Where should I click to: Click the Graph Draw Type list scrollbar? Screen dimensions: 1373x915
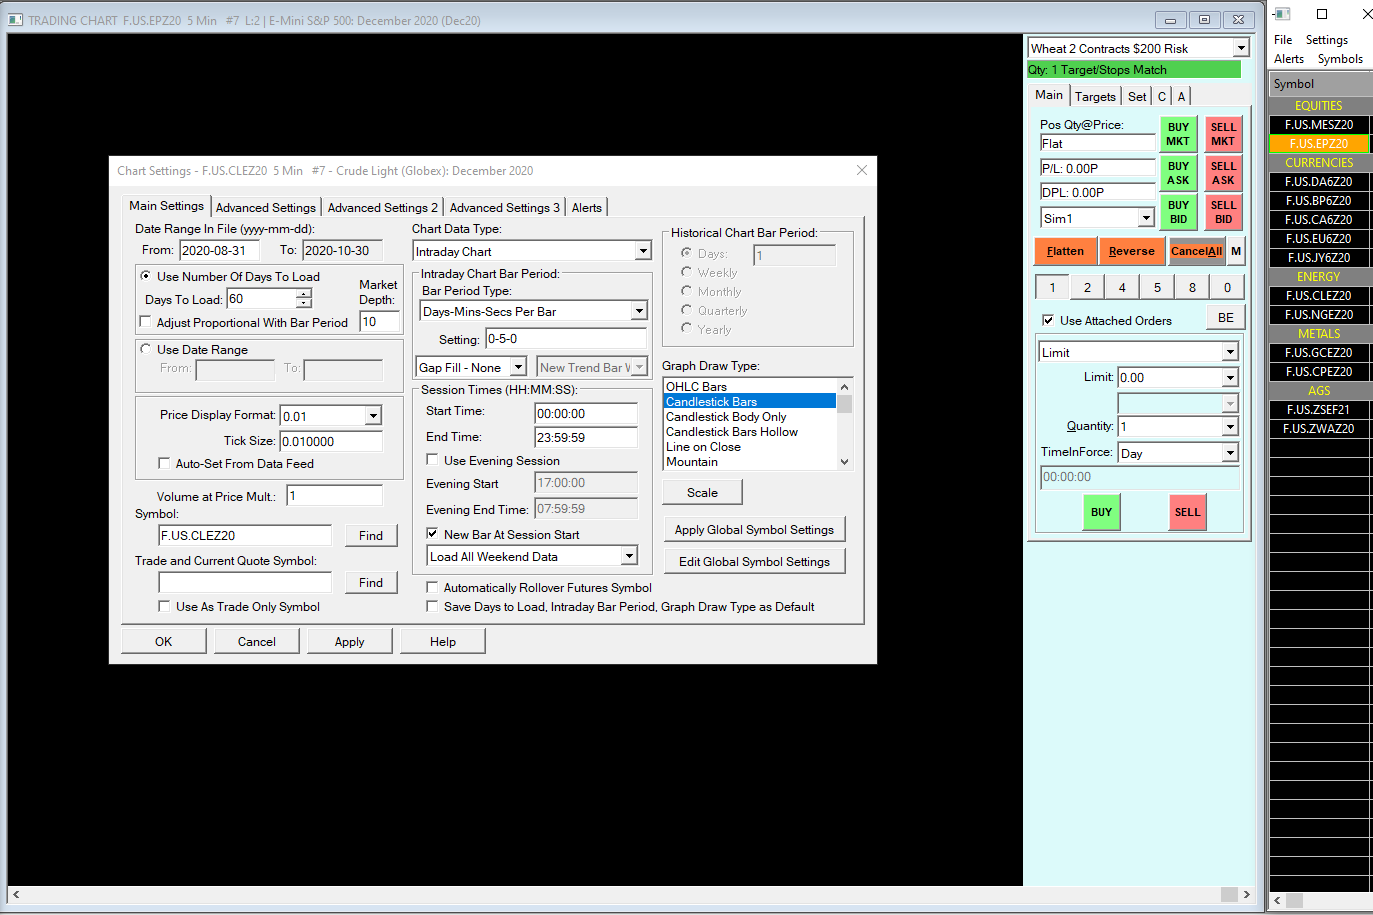(x=844, y=424)
